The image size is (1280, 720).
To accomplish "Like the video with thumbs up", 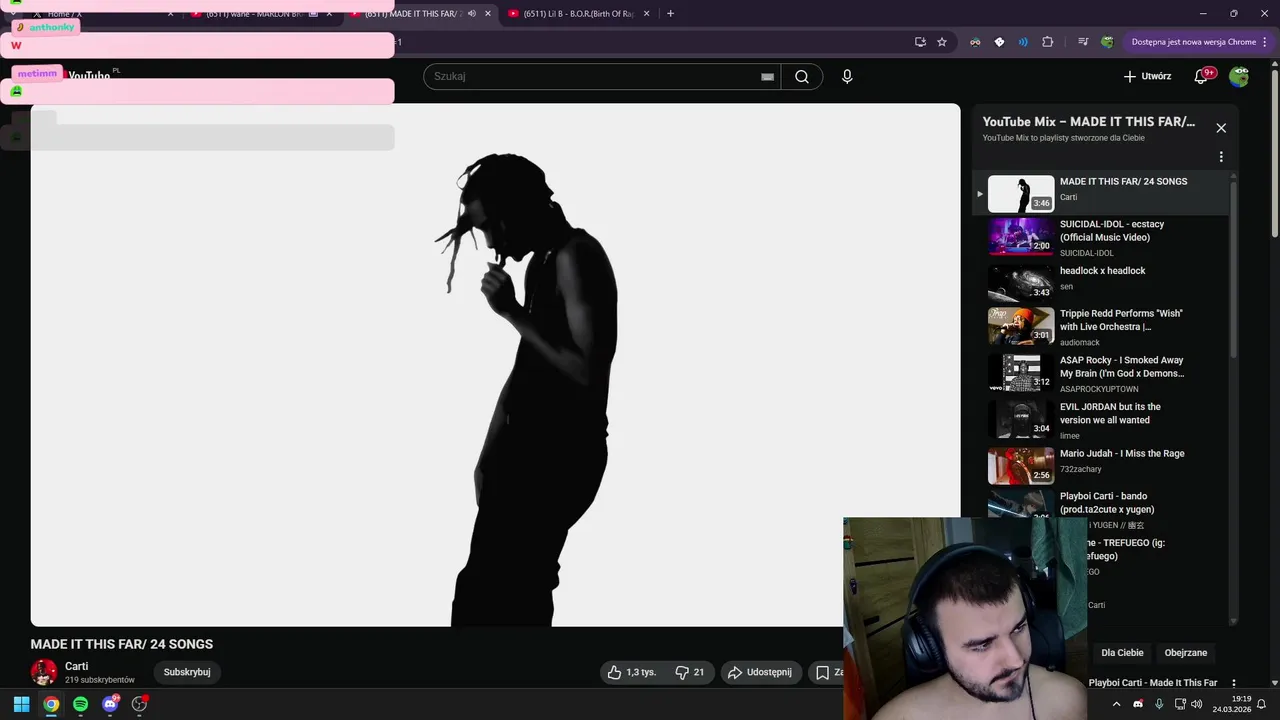I will pos(632,673).
